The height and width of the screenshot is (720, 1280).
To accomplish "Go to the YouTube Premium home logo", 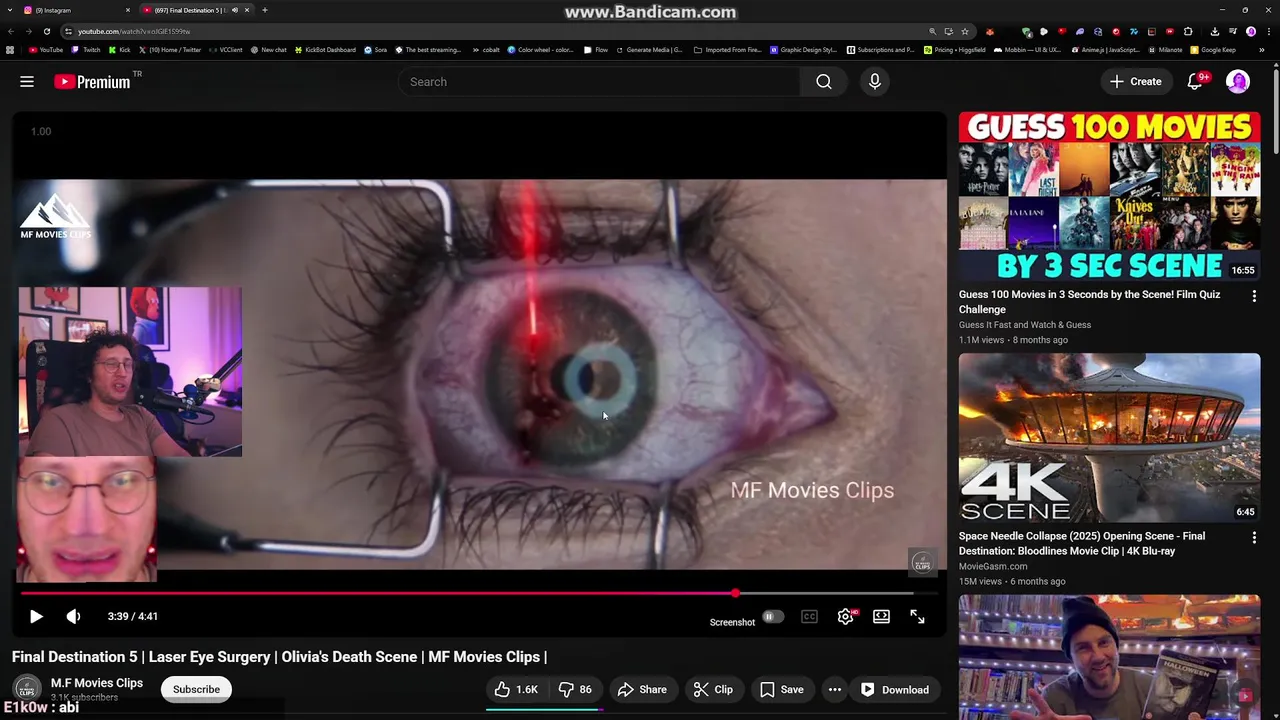I will pyautogui.click(x=92, y=82).
